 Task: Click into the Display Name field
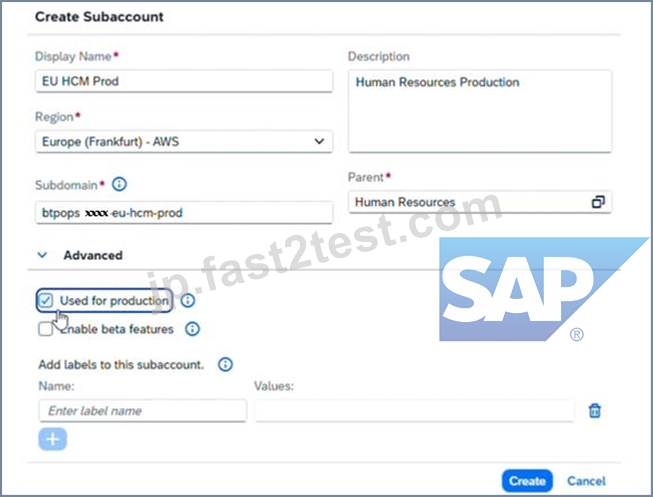(184, 81)
